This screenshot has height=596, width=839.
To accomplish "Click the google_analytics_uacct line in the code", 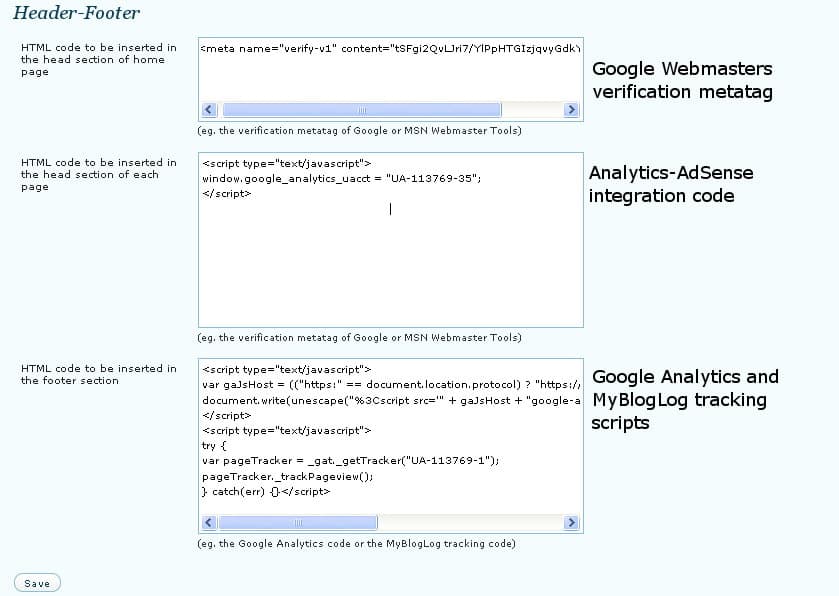I will 342,178.
